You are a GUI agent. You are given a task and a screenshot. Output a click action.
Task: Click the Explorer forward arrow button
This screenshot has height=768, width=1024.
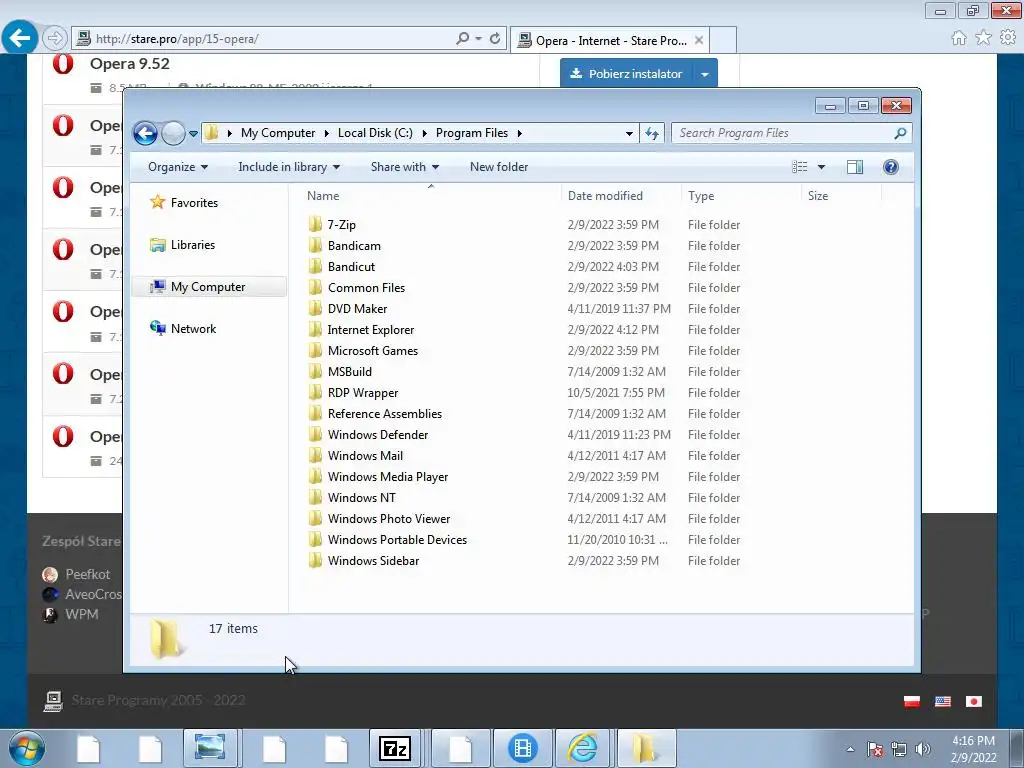(x=173, y=133)
